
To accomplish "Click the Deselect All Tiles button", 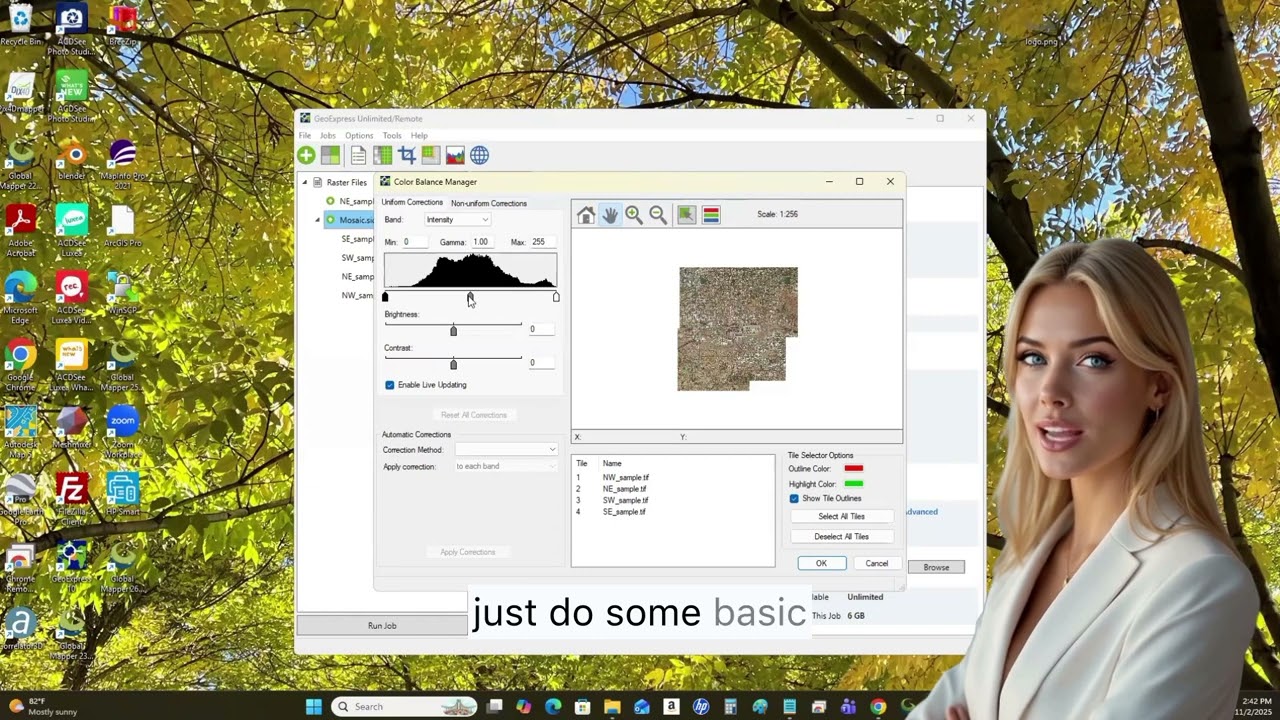I will [841, 537].
